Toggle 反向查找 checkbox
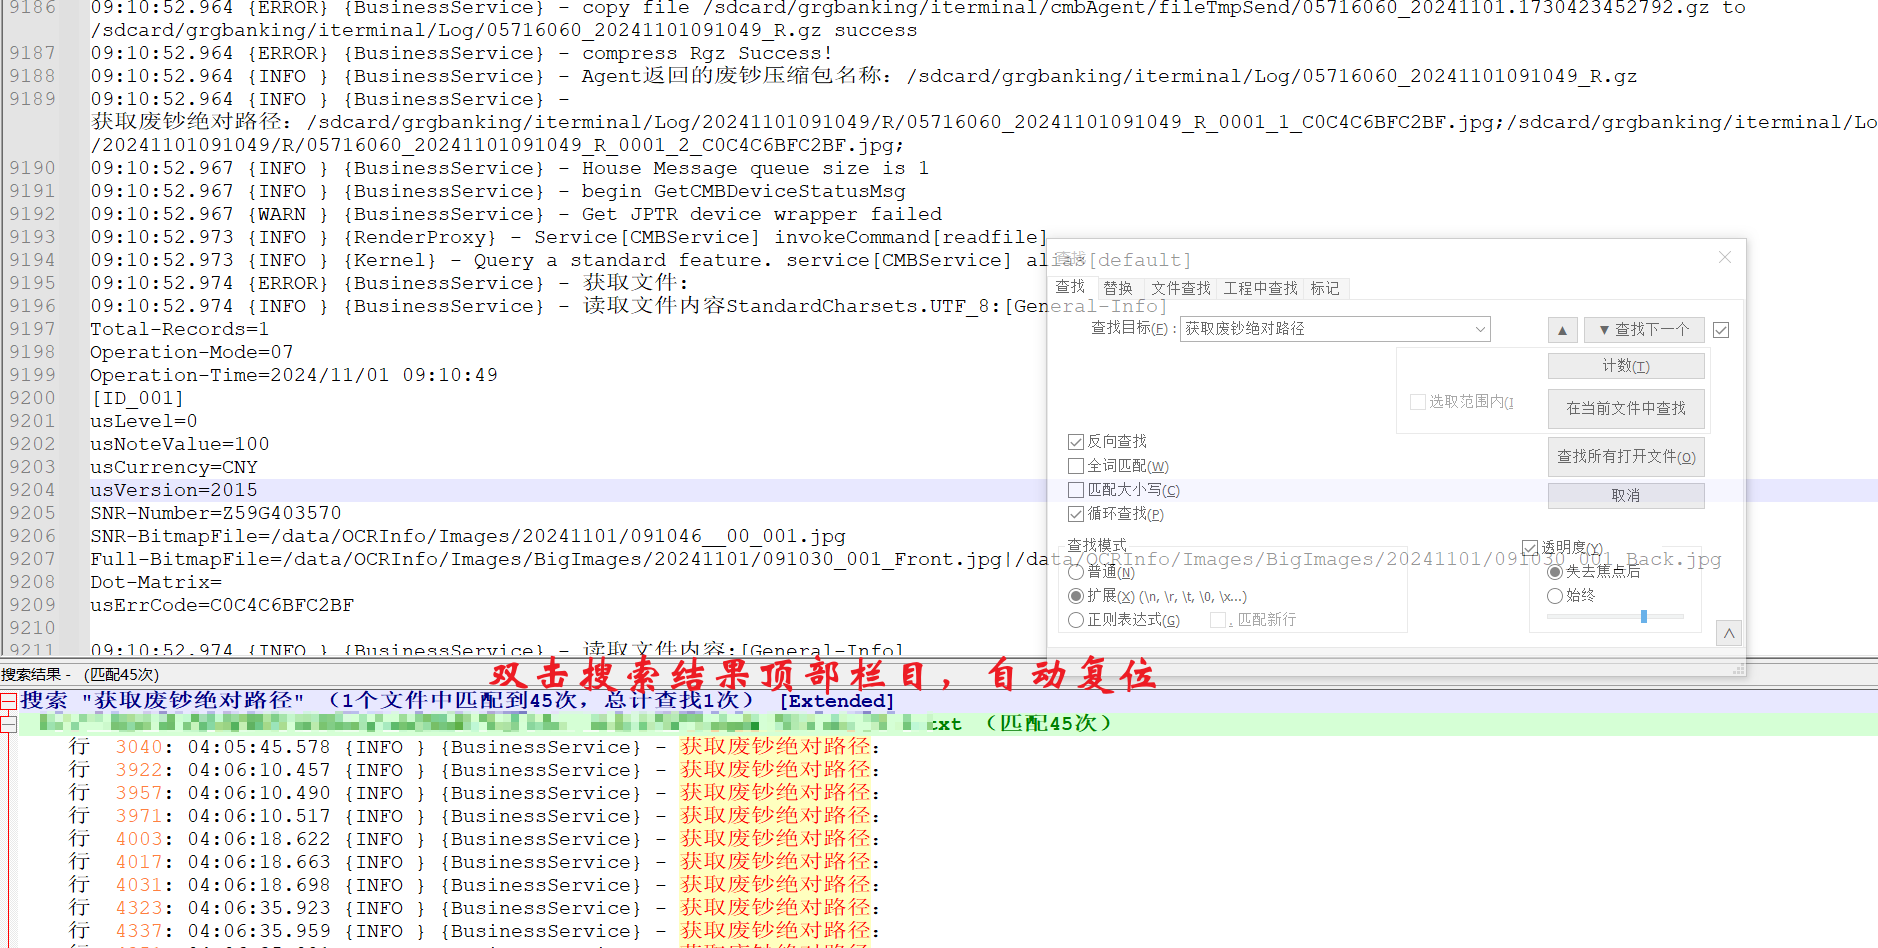 [1076, 442]
